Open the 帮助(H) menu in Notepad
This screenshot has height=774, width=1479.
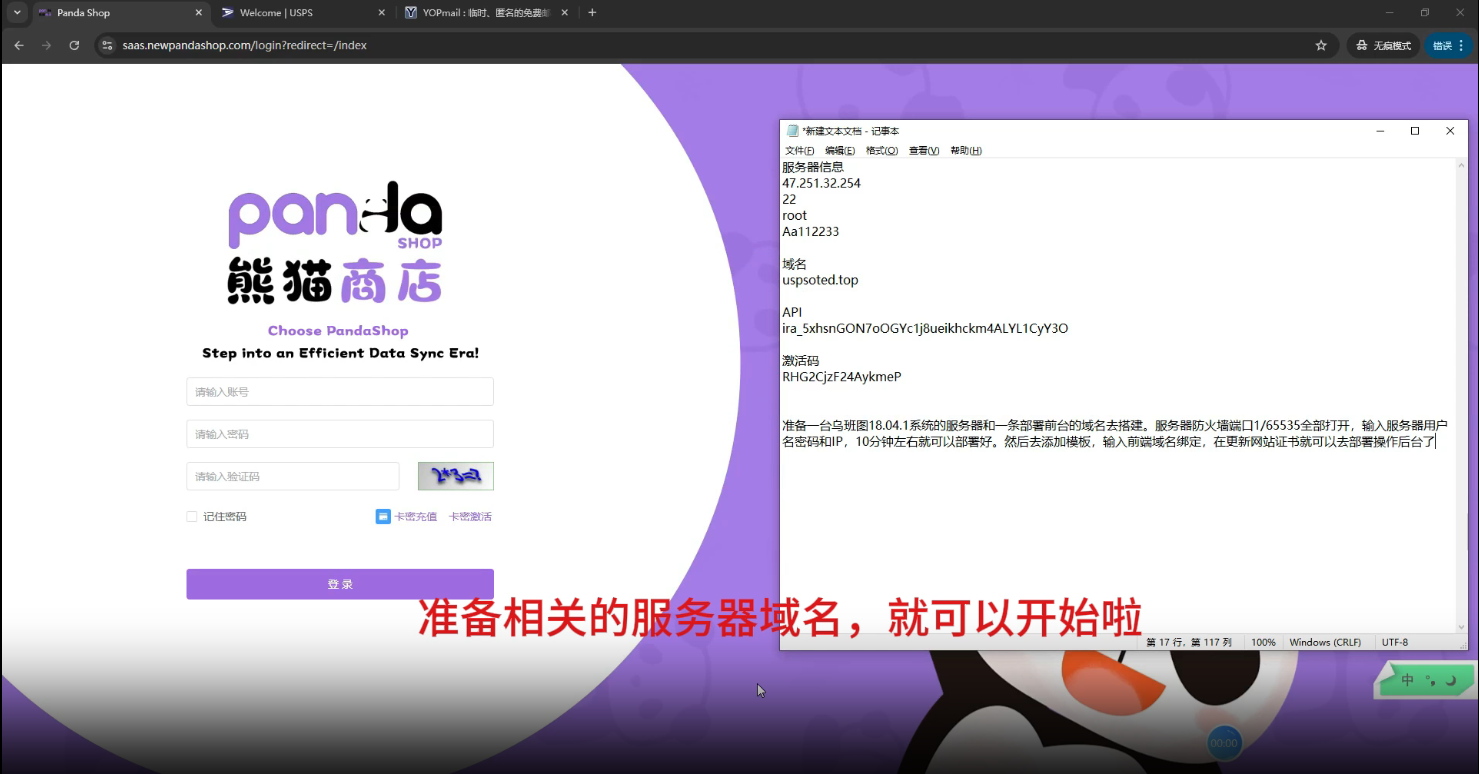point(966,151)
